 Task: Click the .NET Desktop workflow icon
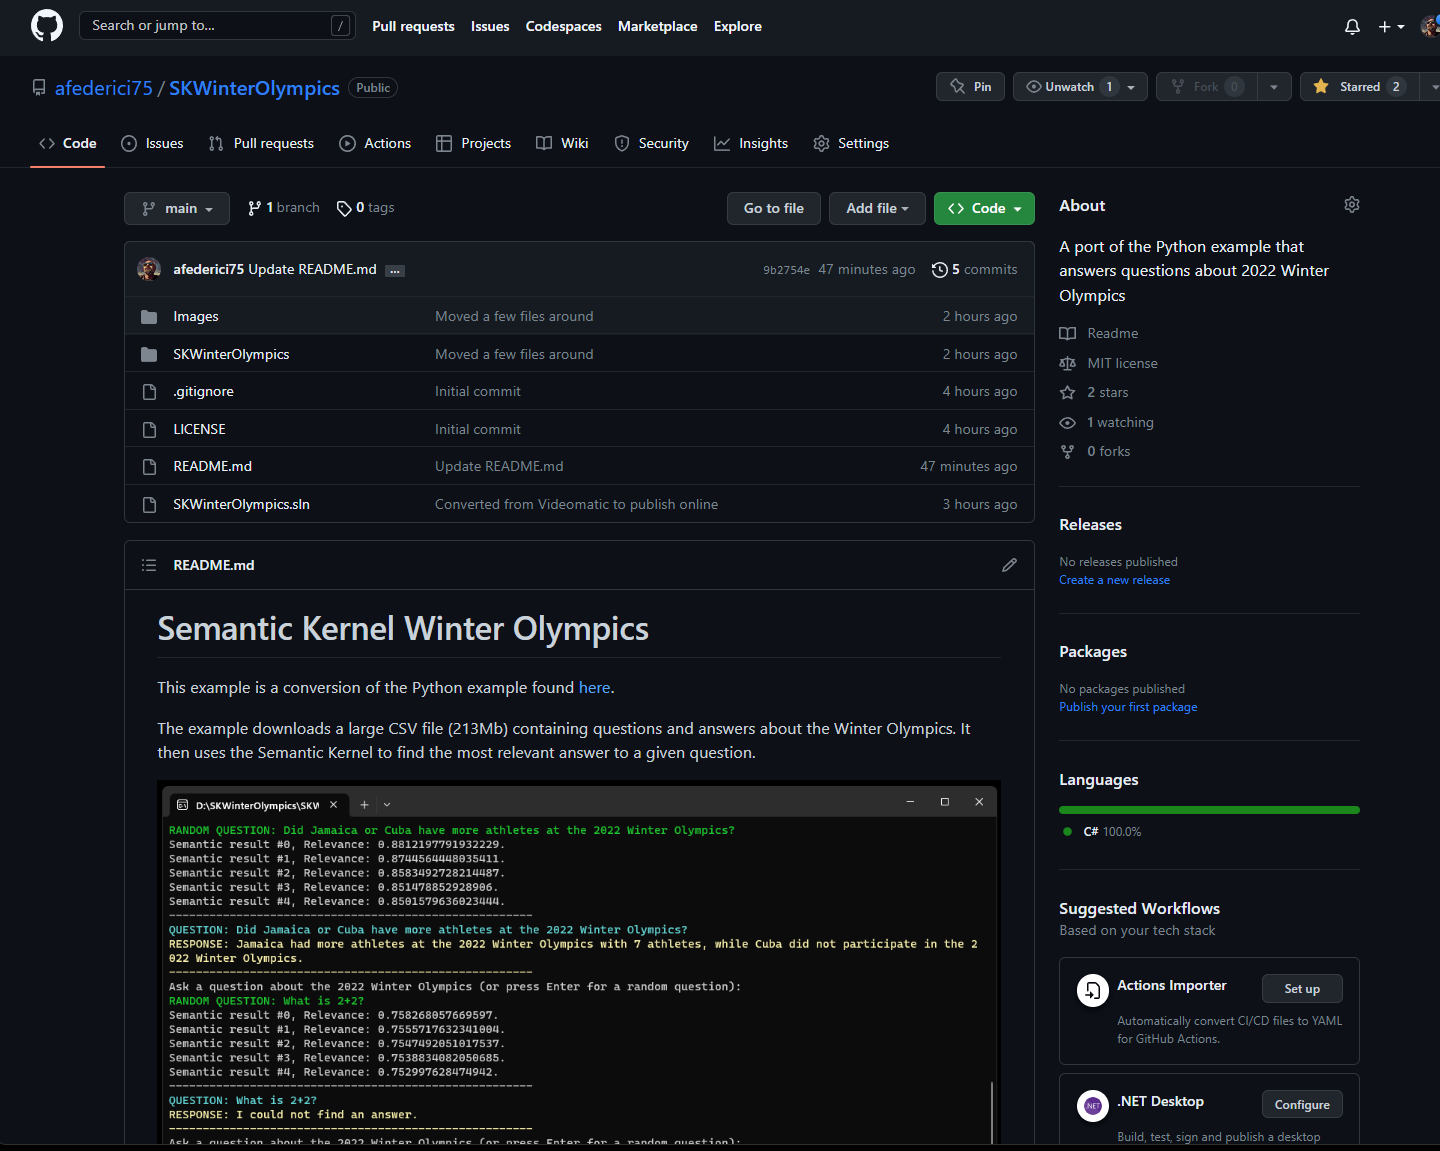click(x=1093, y=1106)
